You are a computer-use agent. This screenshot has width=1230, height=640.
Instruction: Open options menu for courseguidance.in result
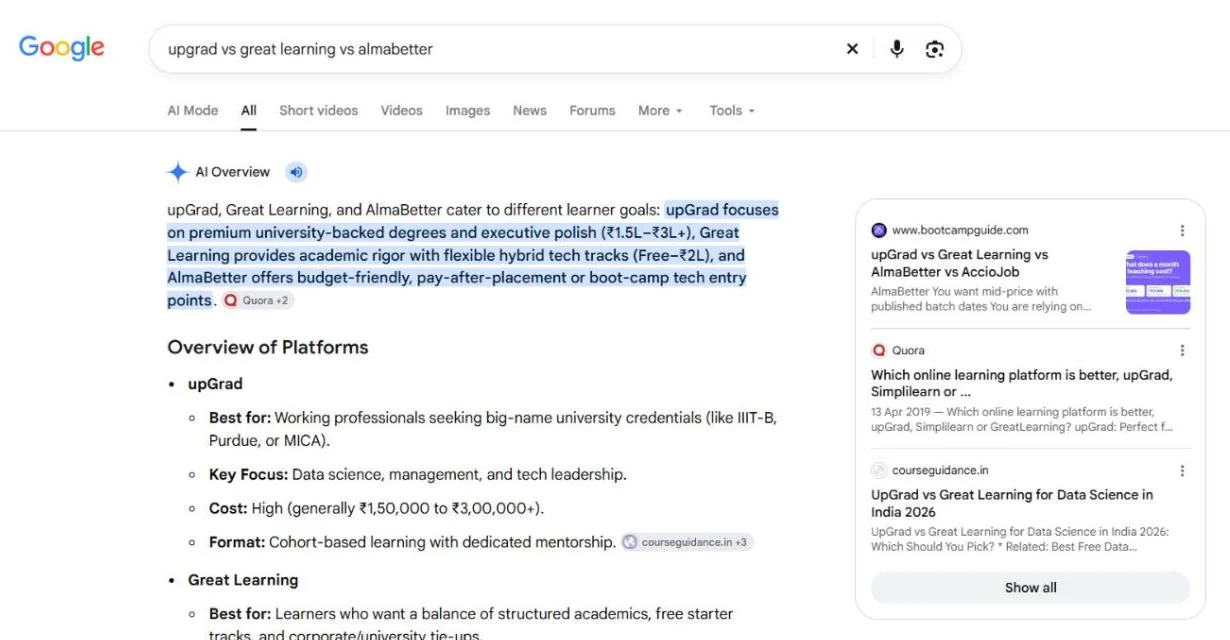pyautogui.click(x=1182, y=470)
